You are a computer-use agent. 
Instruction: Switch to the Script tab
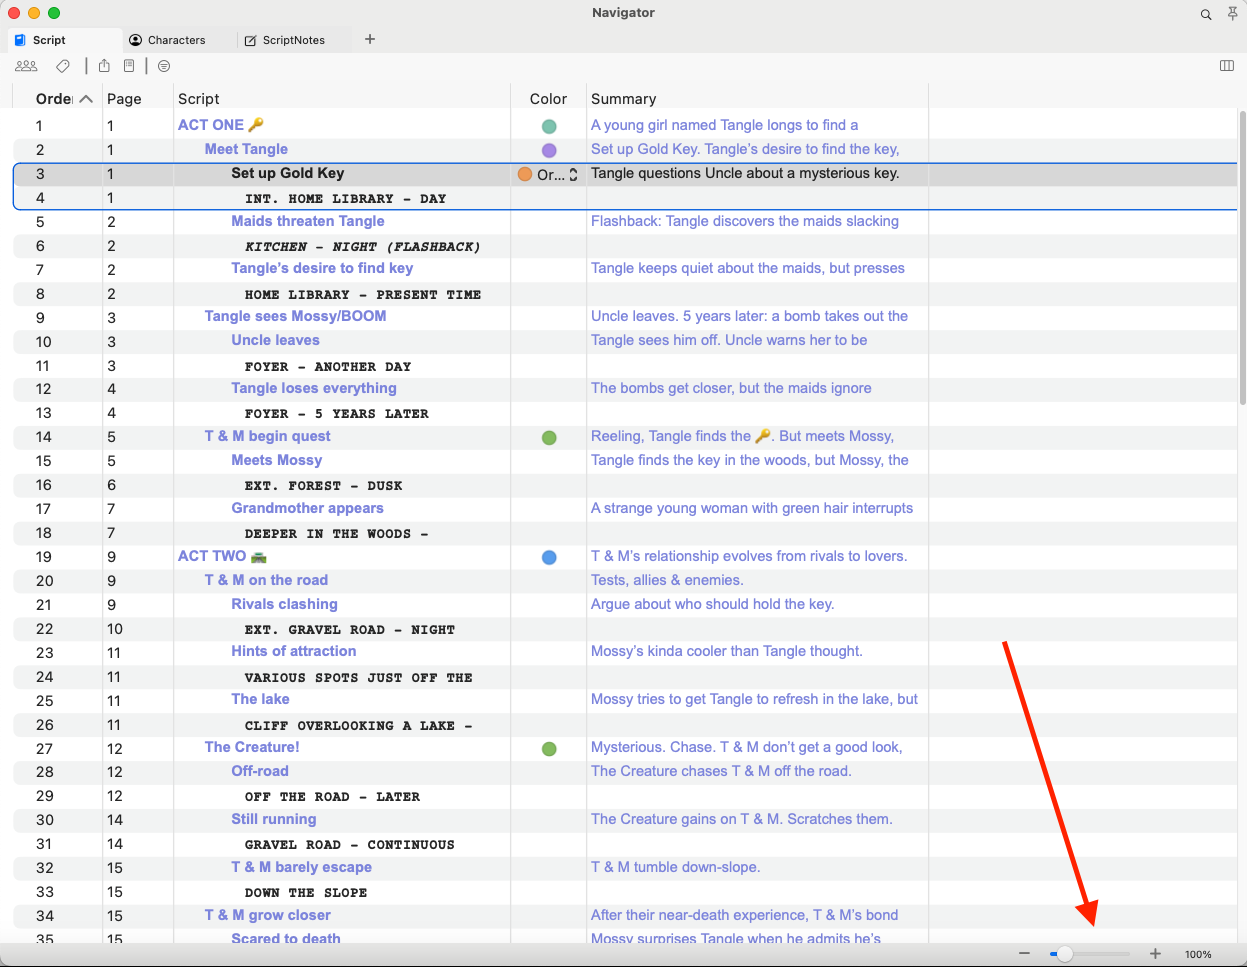coord(64,40)
